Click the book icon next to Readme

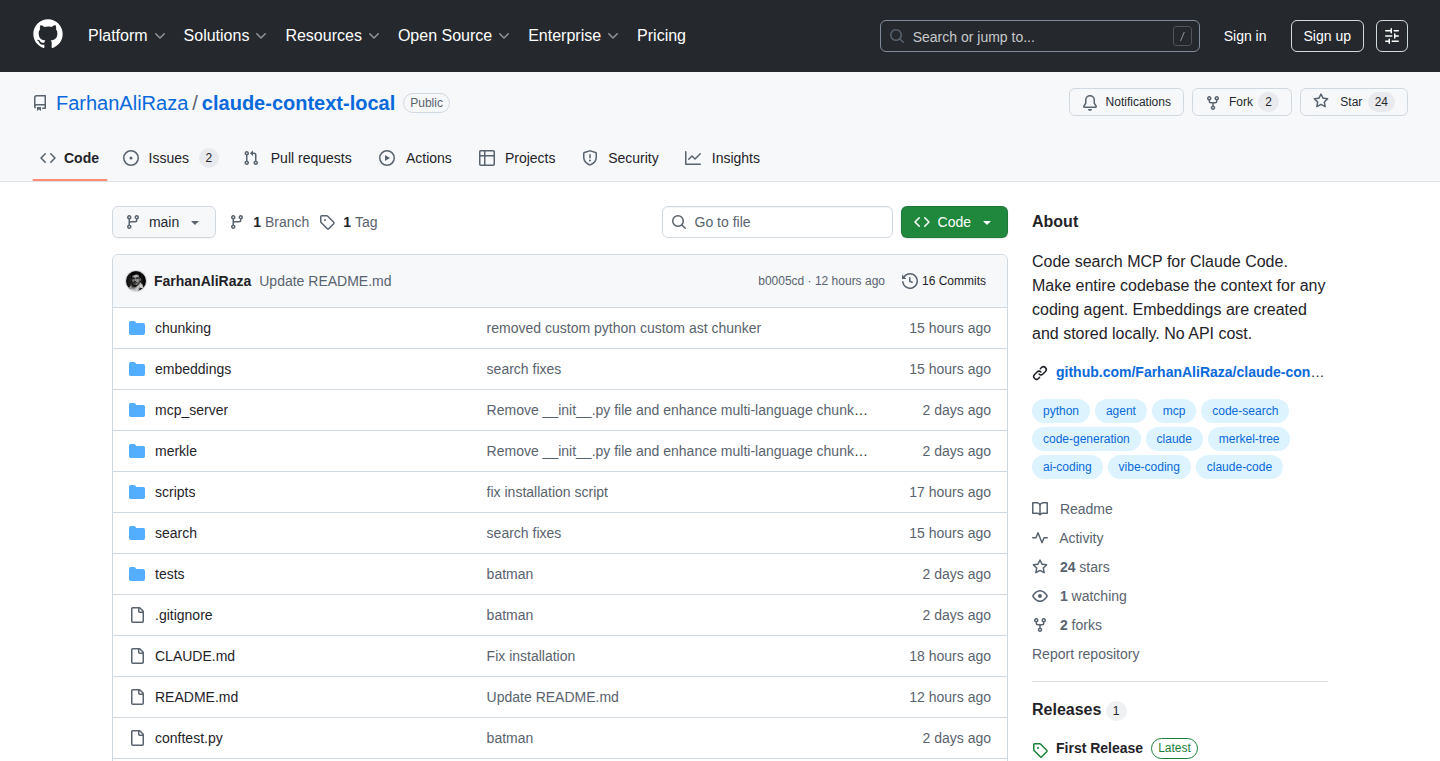point(1040,509)
